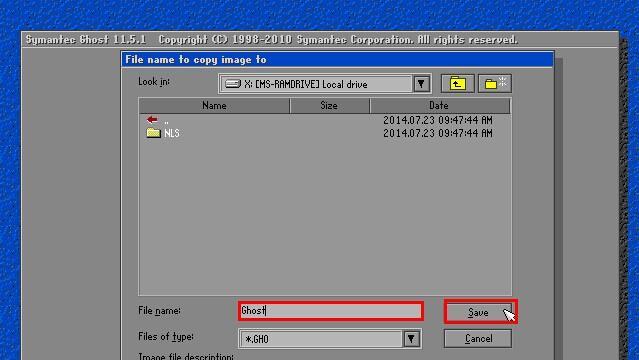Go up one folder level icon
Viewport: 639px width, 360px height.
457,84
